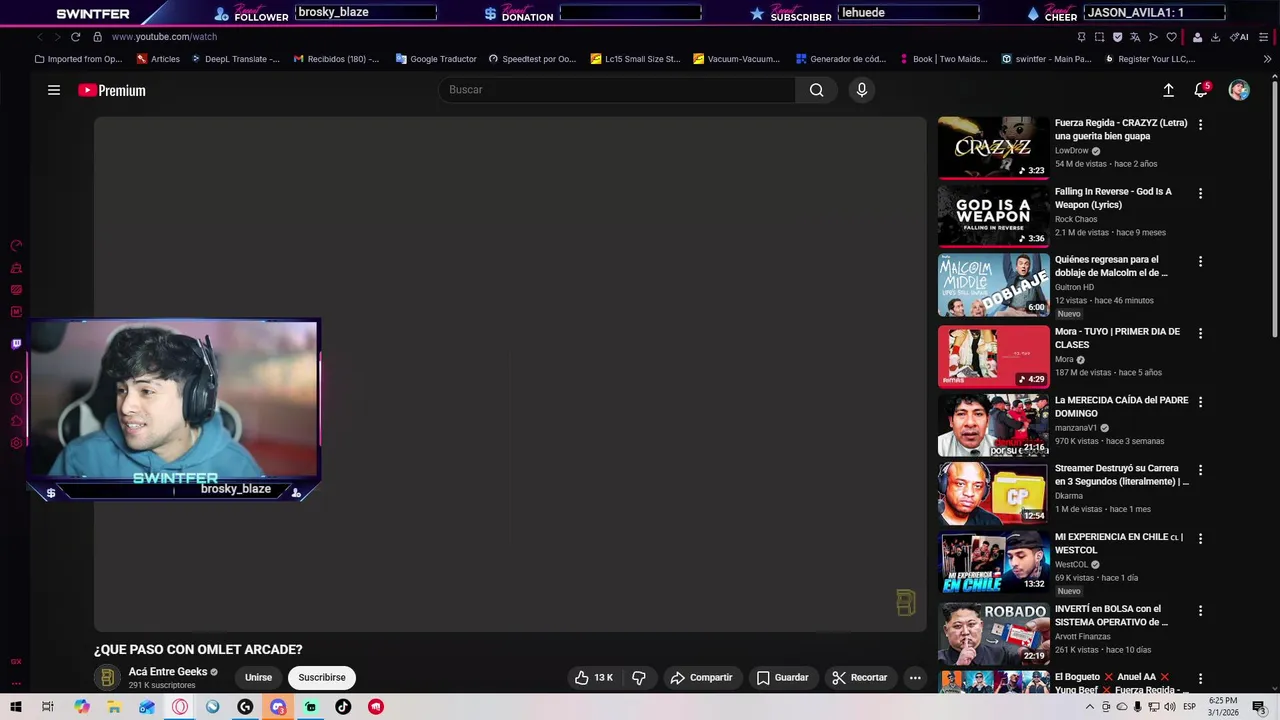1280x720 pixels.
Task: Click the Compartir button
Action: (701, 677)
